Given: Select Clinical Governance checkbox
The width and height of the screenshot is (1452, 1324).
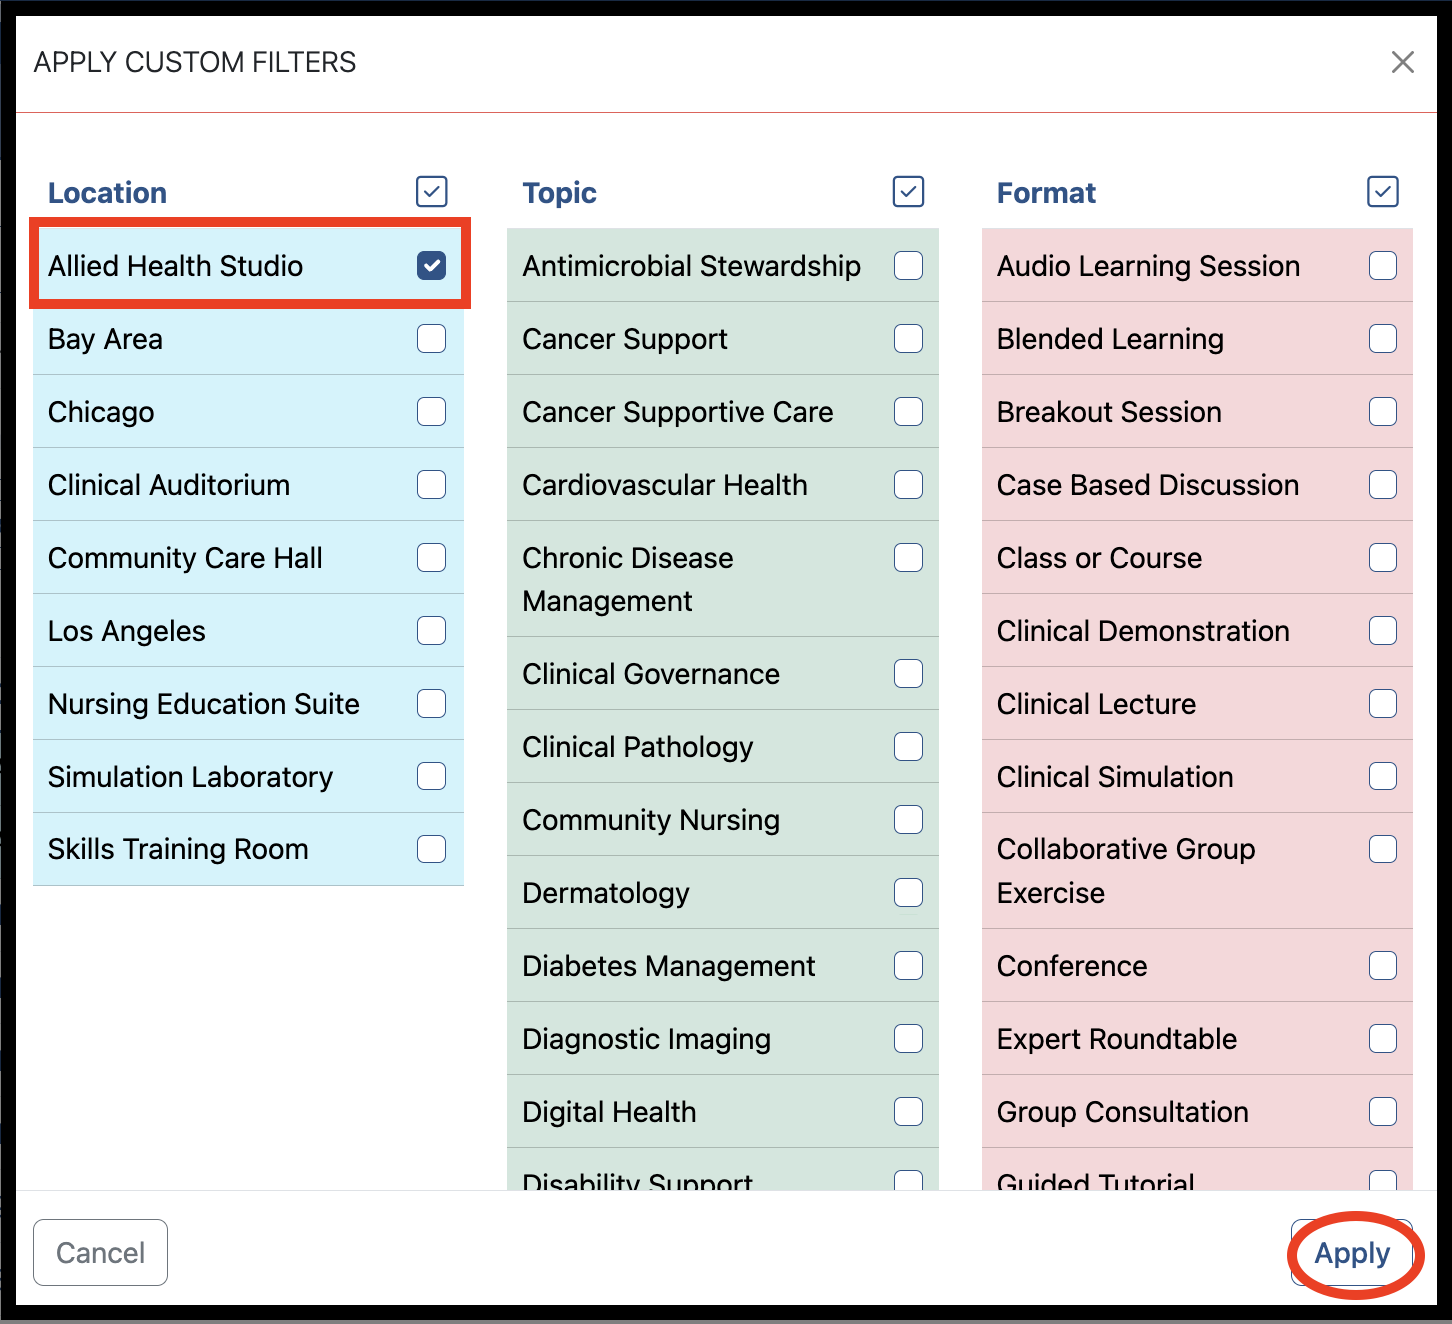Looking at the screenshot, I should [908, 674].
